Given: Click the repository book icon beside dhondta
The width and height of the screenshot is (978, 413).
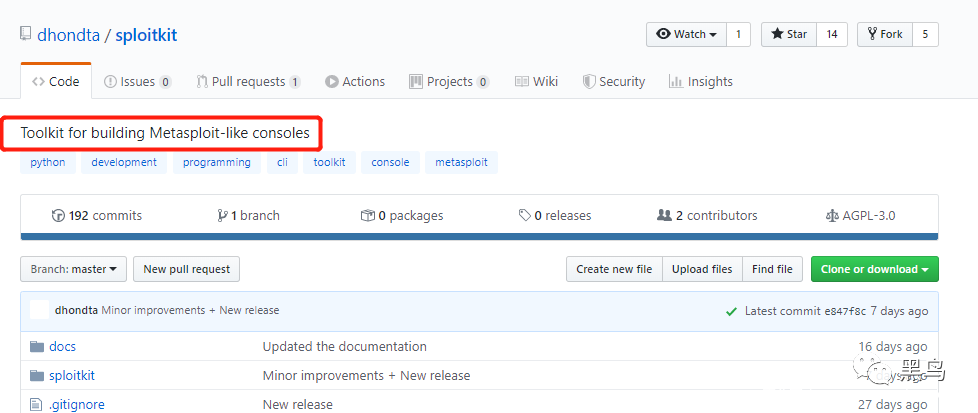Looking at the screenshot, I should tap(25, 34).
